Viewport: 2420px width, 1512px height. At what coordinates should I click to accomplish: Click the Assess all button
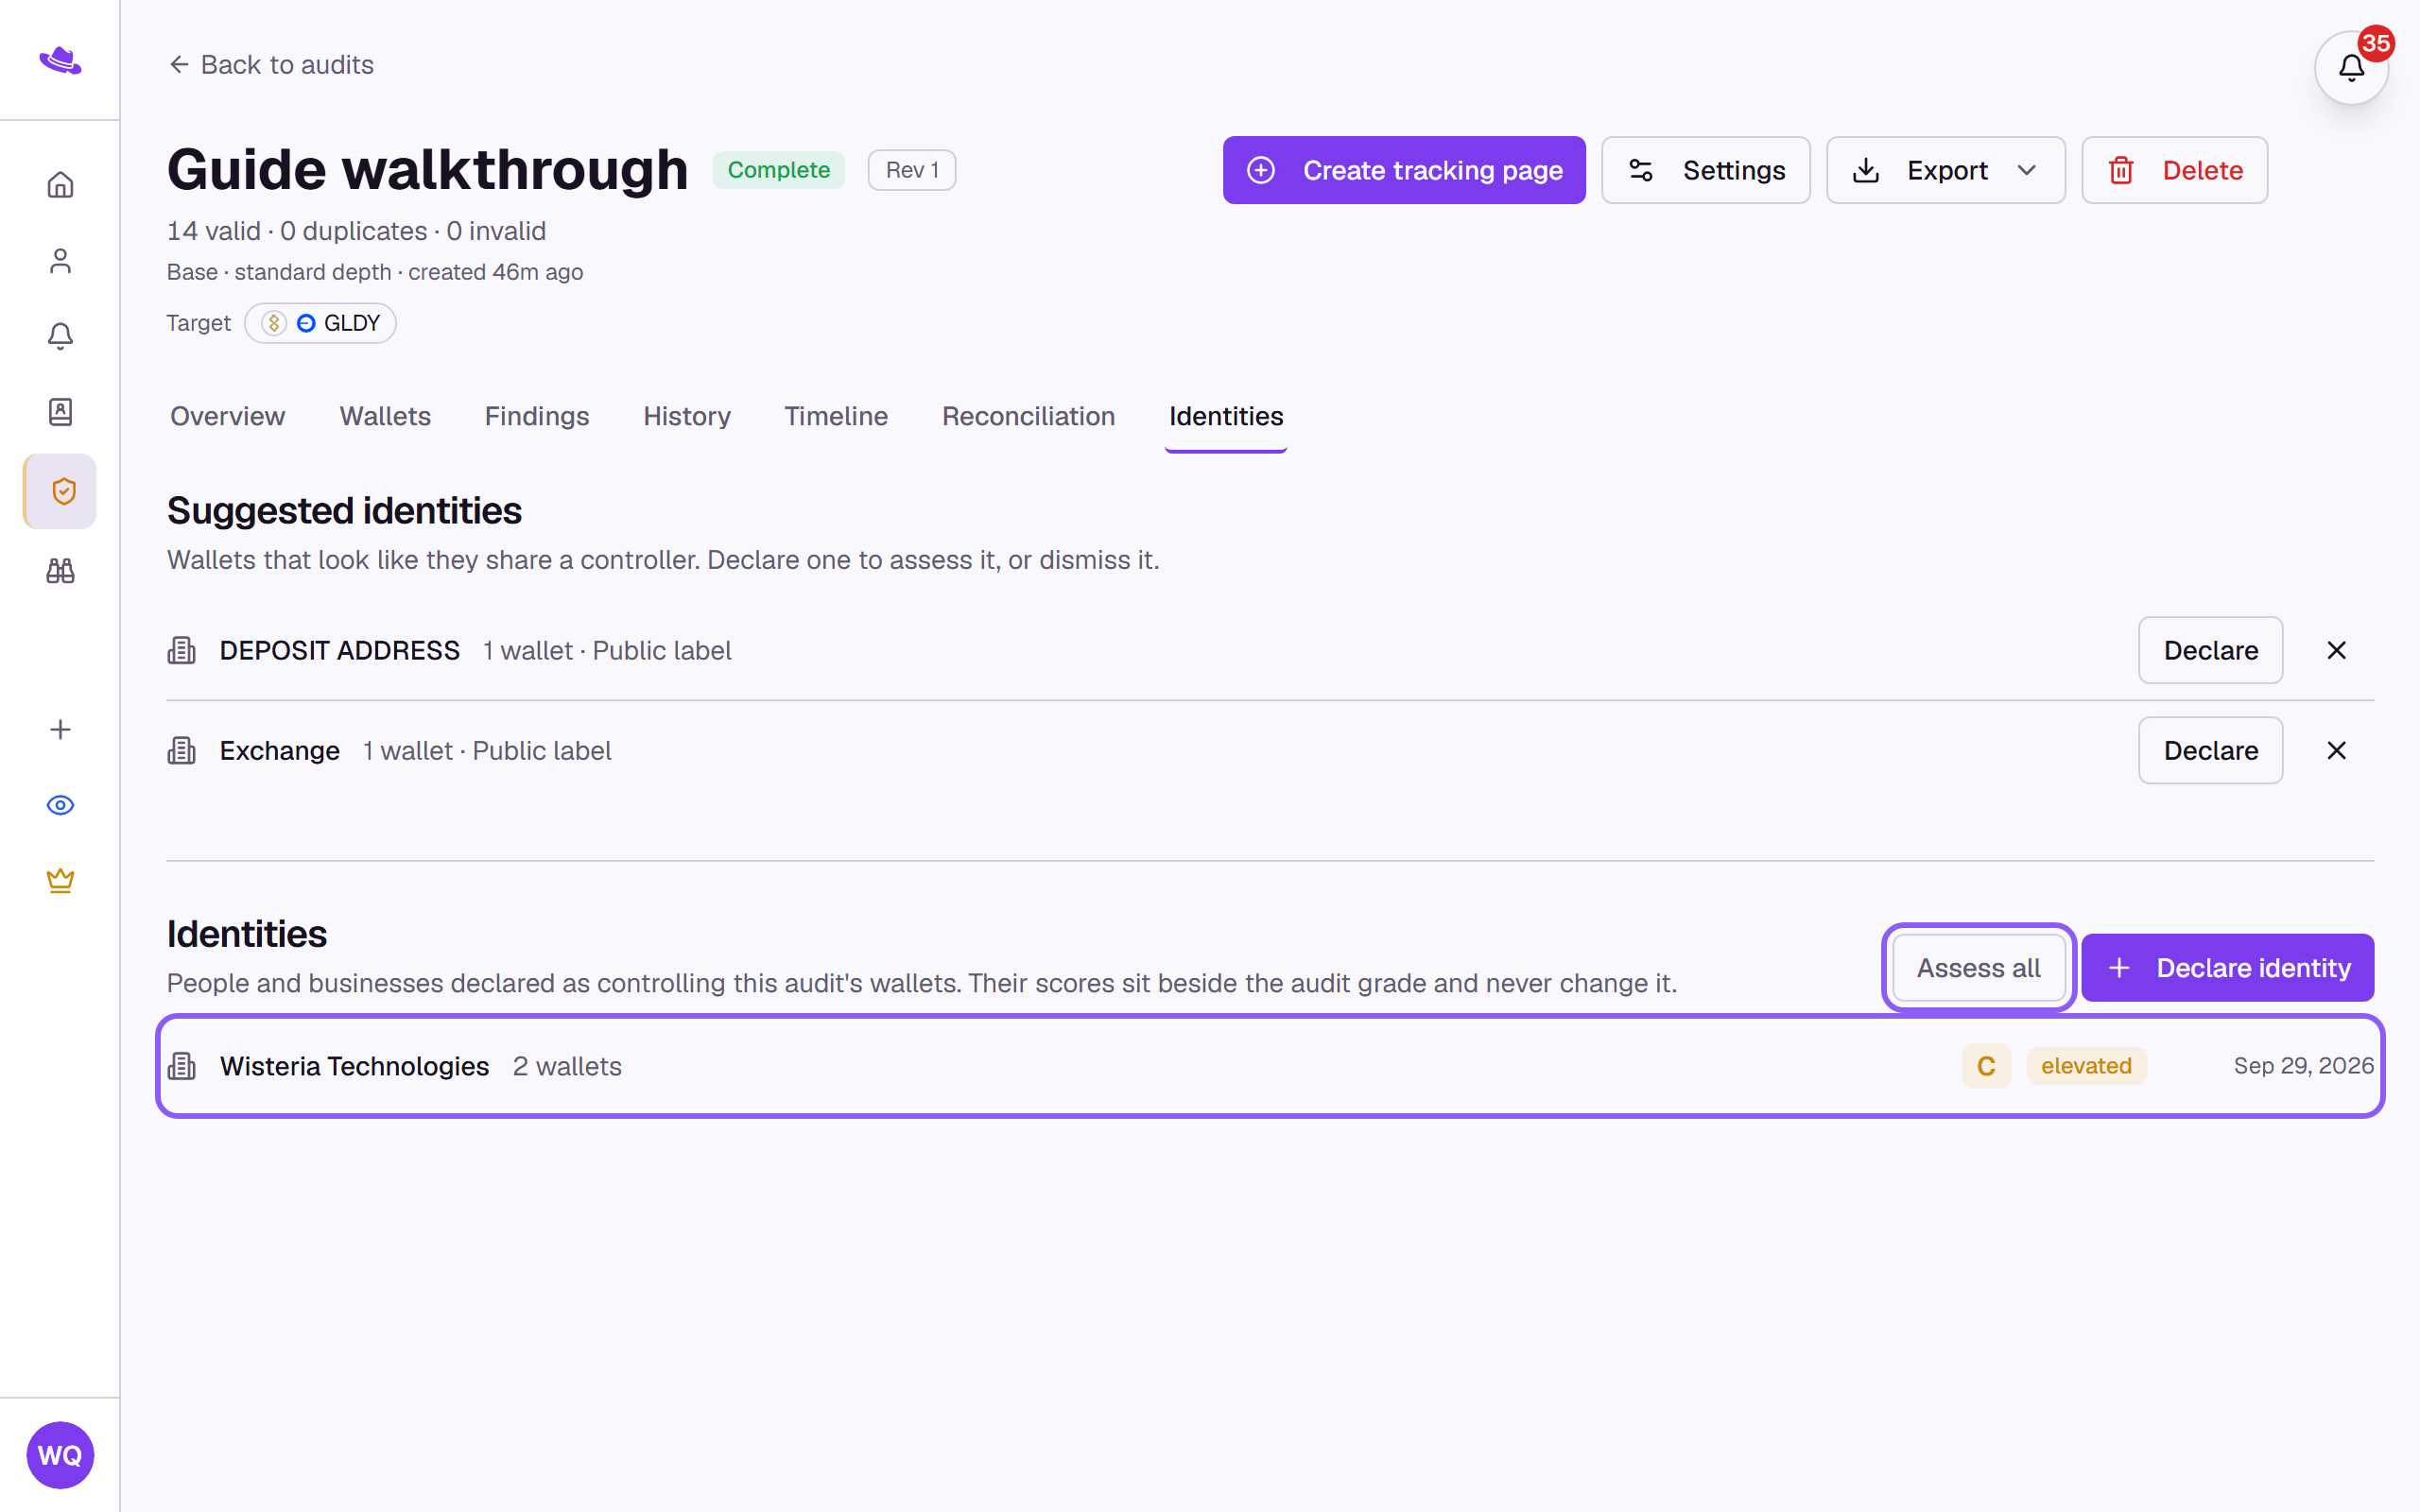(1978, 968)
